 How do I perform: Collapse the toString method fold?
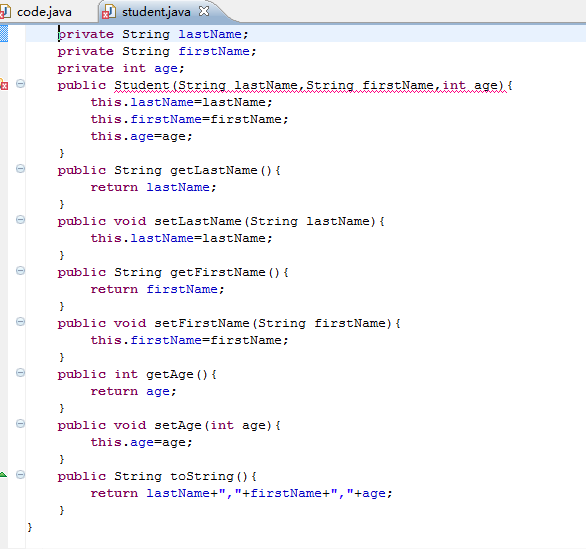click(21, 475)
